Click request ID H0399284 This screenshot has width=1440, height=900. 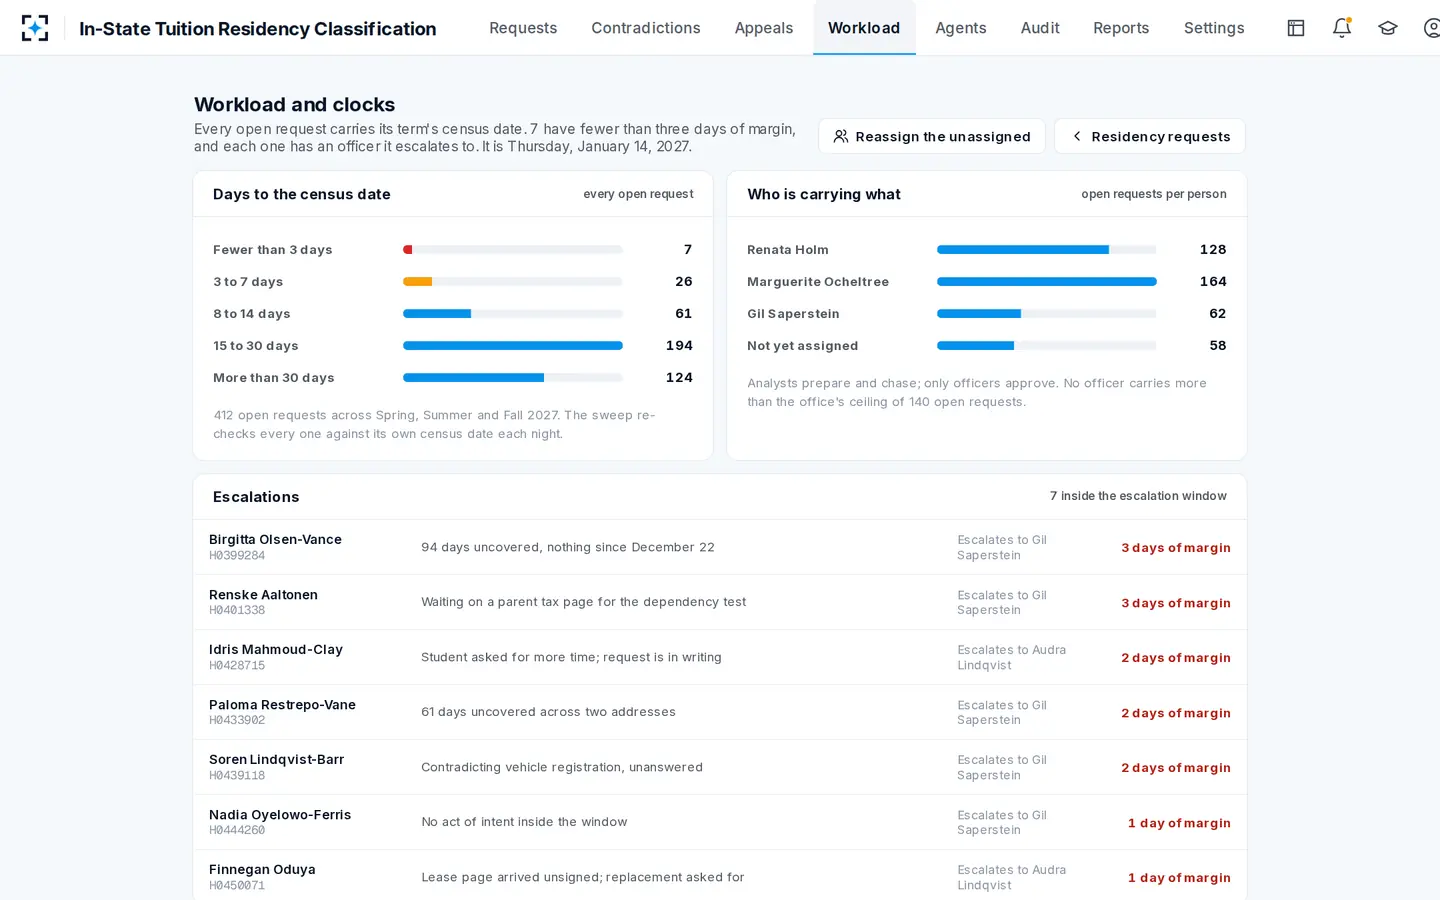click(237, 556)
